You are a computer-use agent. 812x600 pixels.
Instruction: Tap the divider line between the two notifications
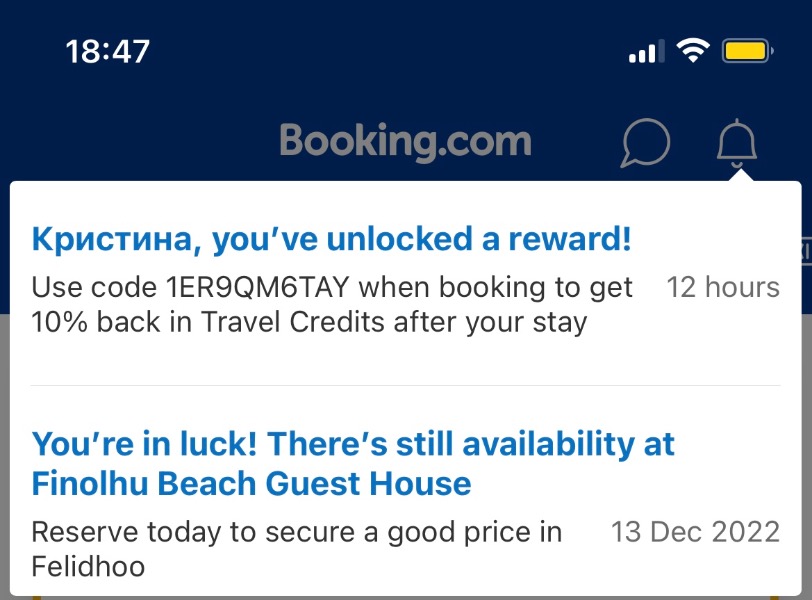tap(405, 385)
